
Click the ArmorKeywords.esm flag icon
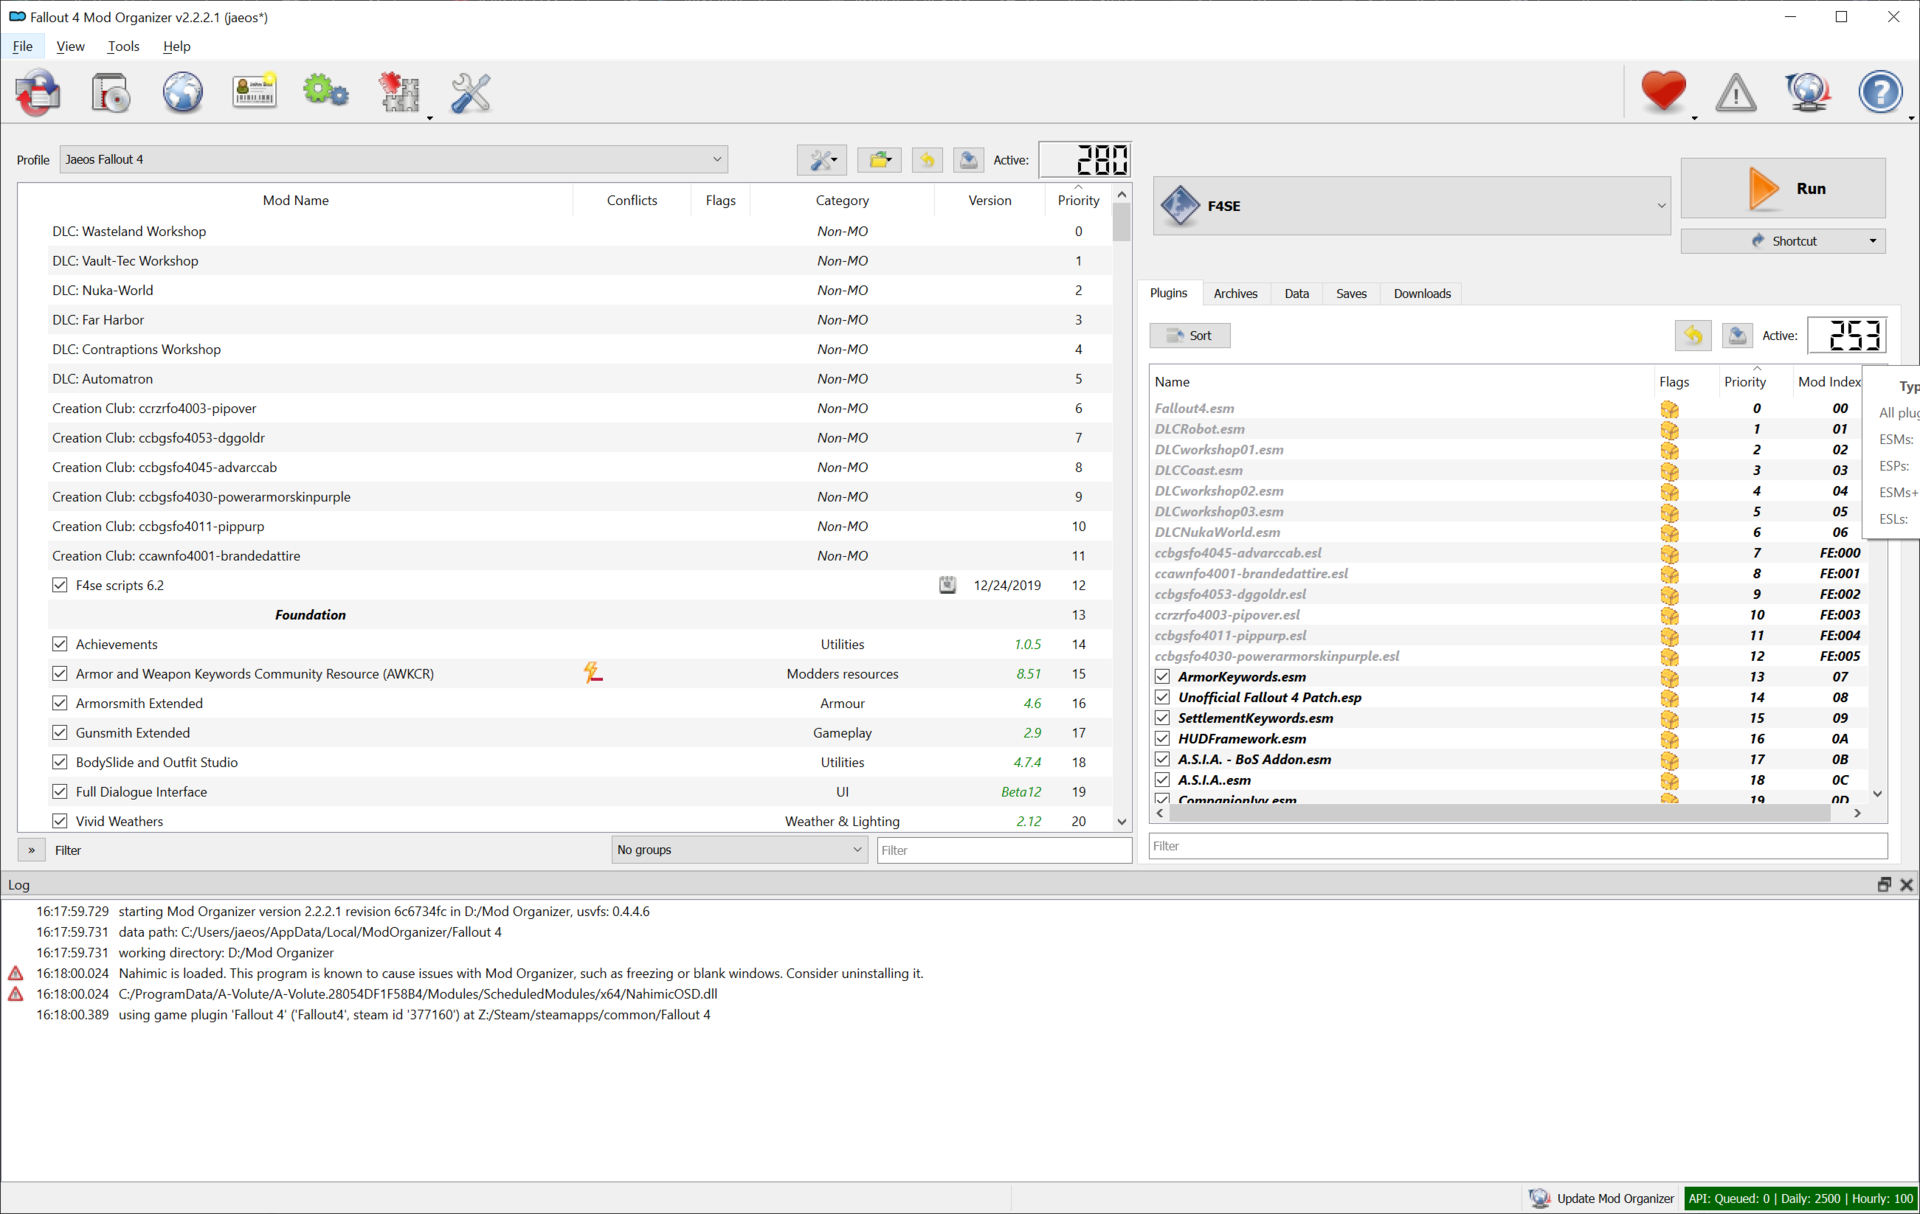click(1669, 677)
